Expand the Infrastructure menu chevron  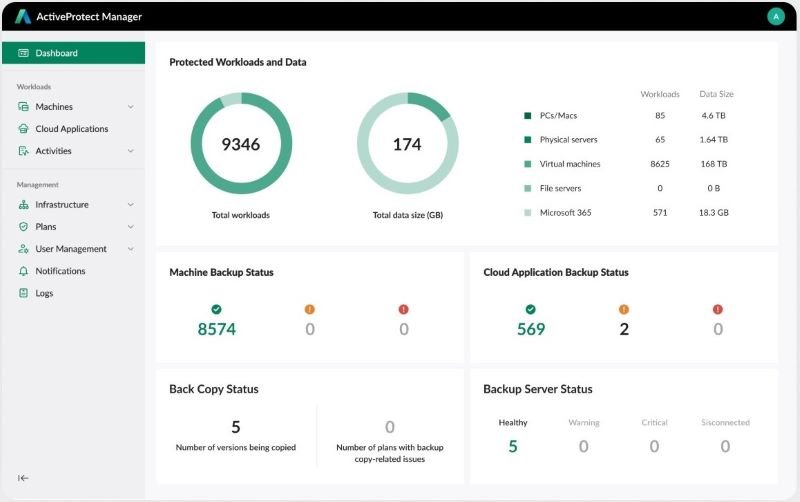[131, 205]
